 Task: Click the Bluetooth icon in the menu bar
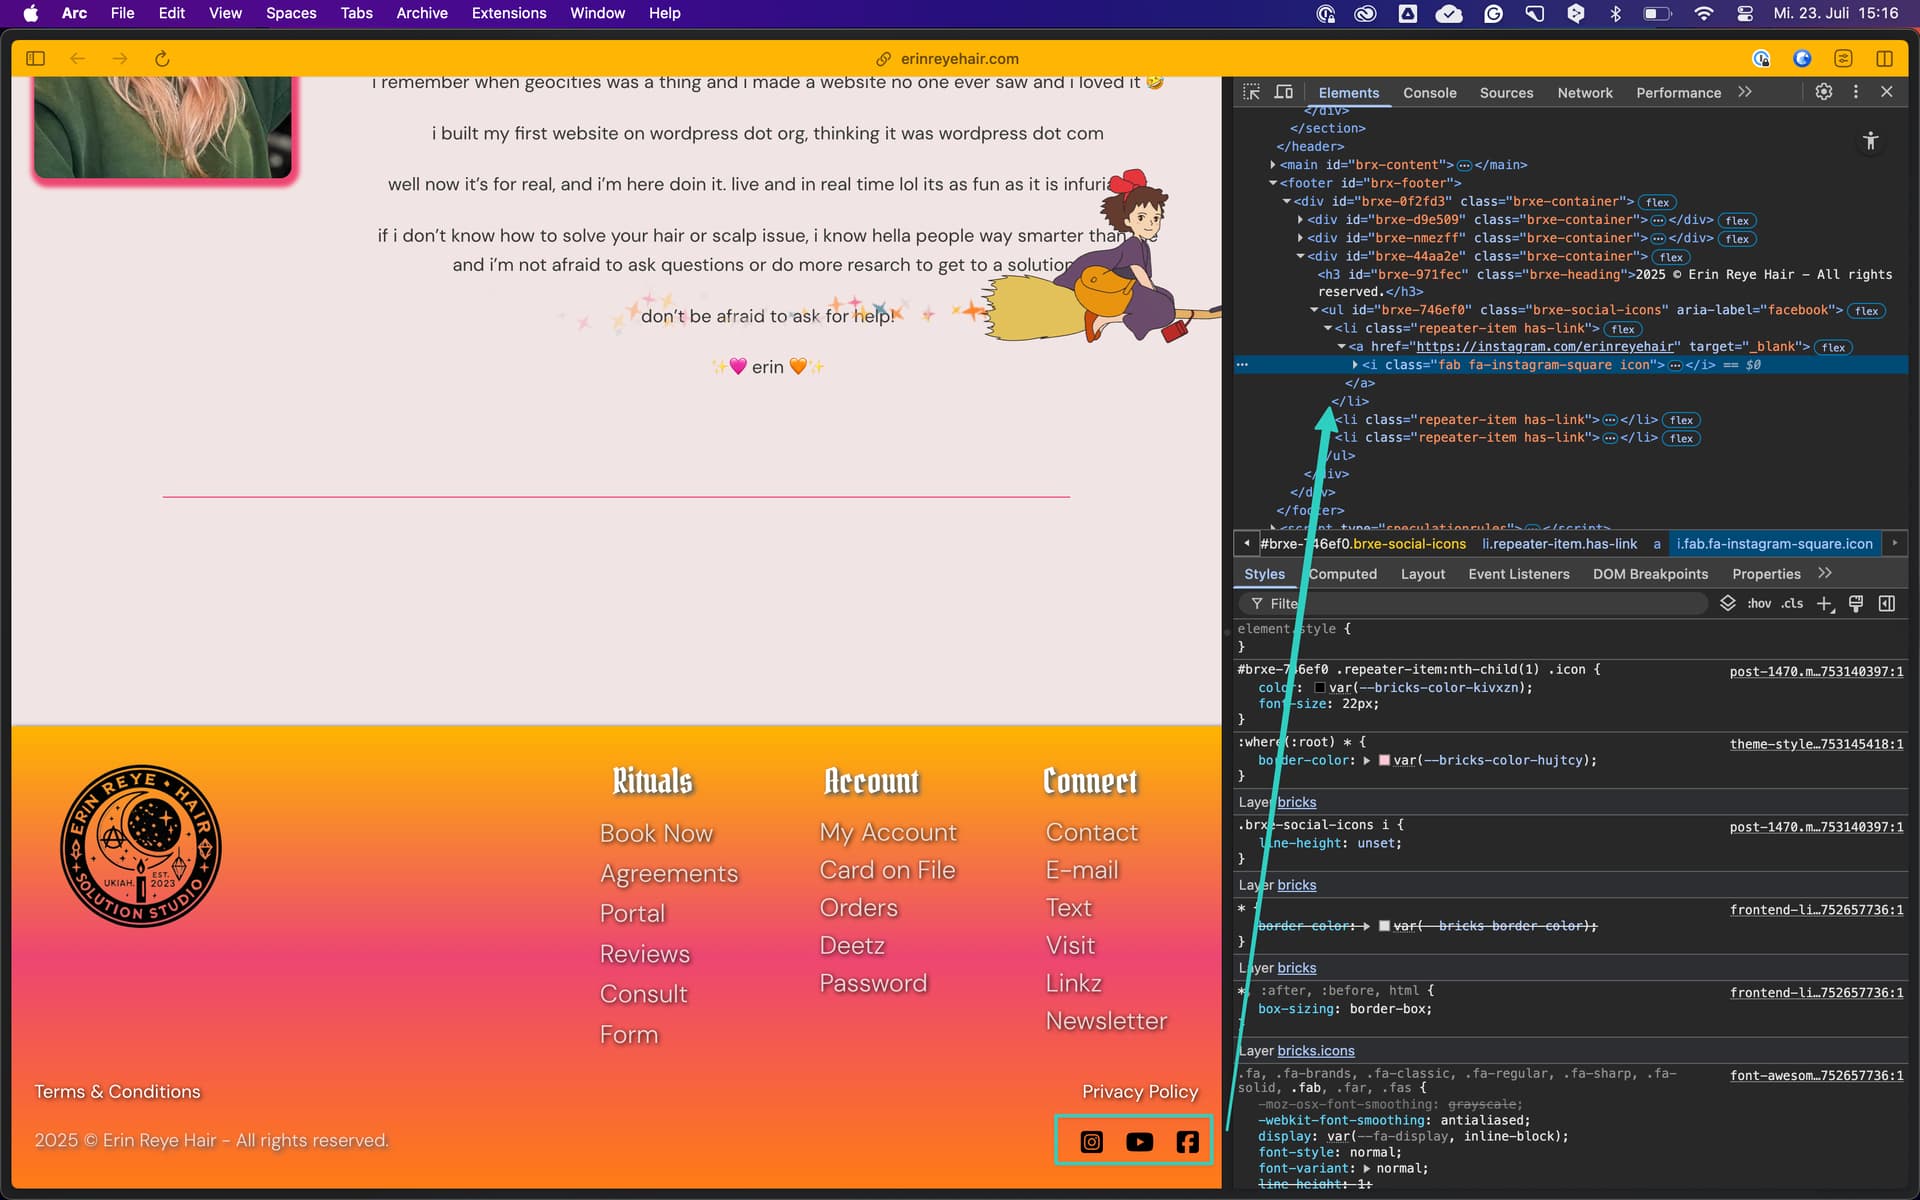point(1615,13)
